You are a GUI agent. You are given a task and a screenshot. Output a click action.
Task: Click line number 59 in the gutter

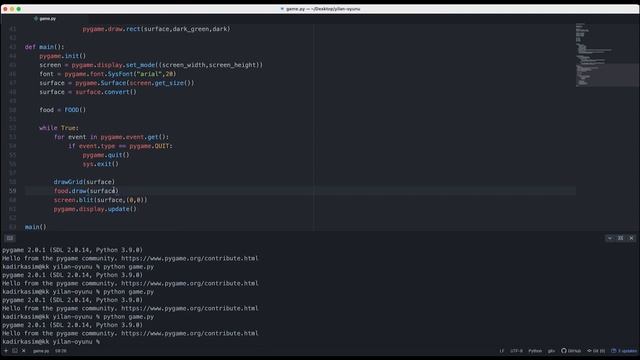12,191
